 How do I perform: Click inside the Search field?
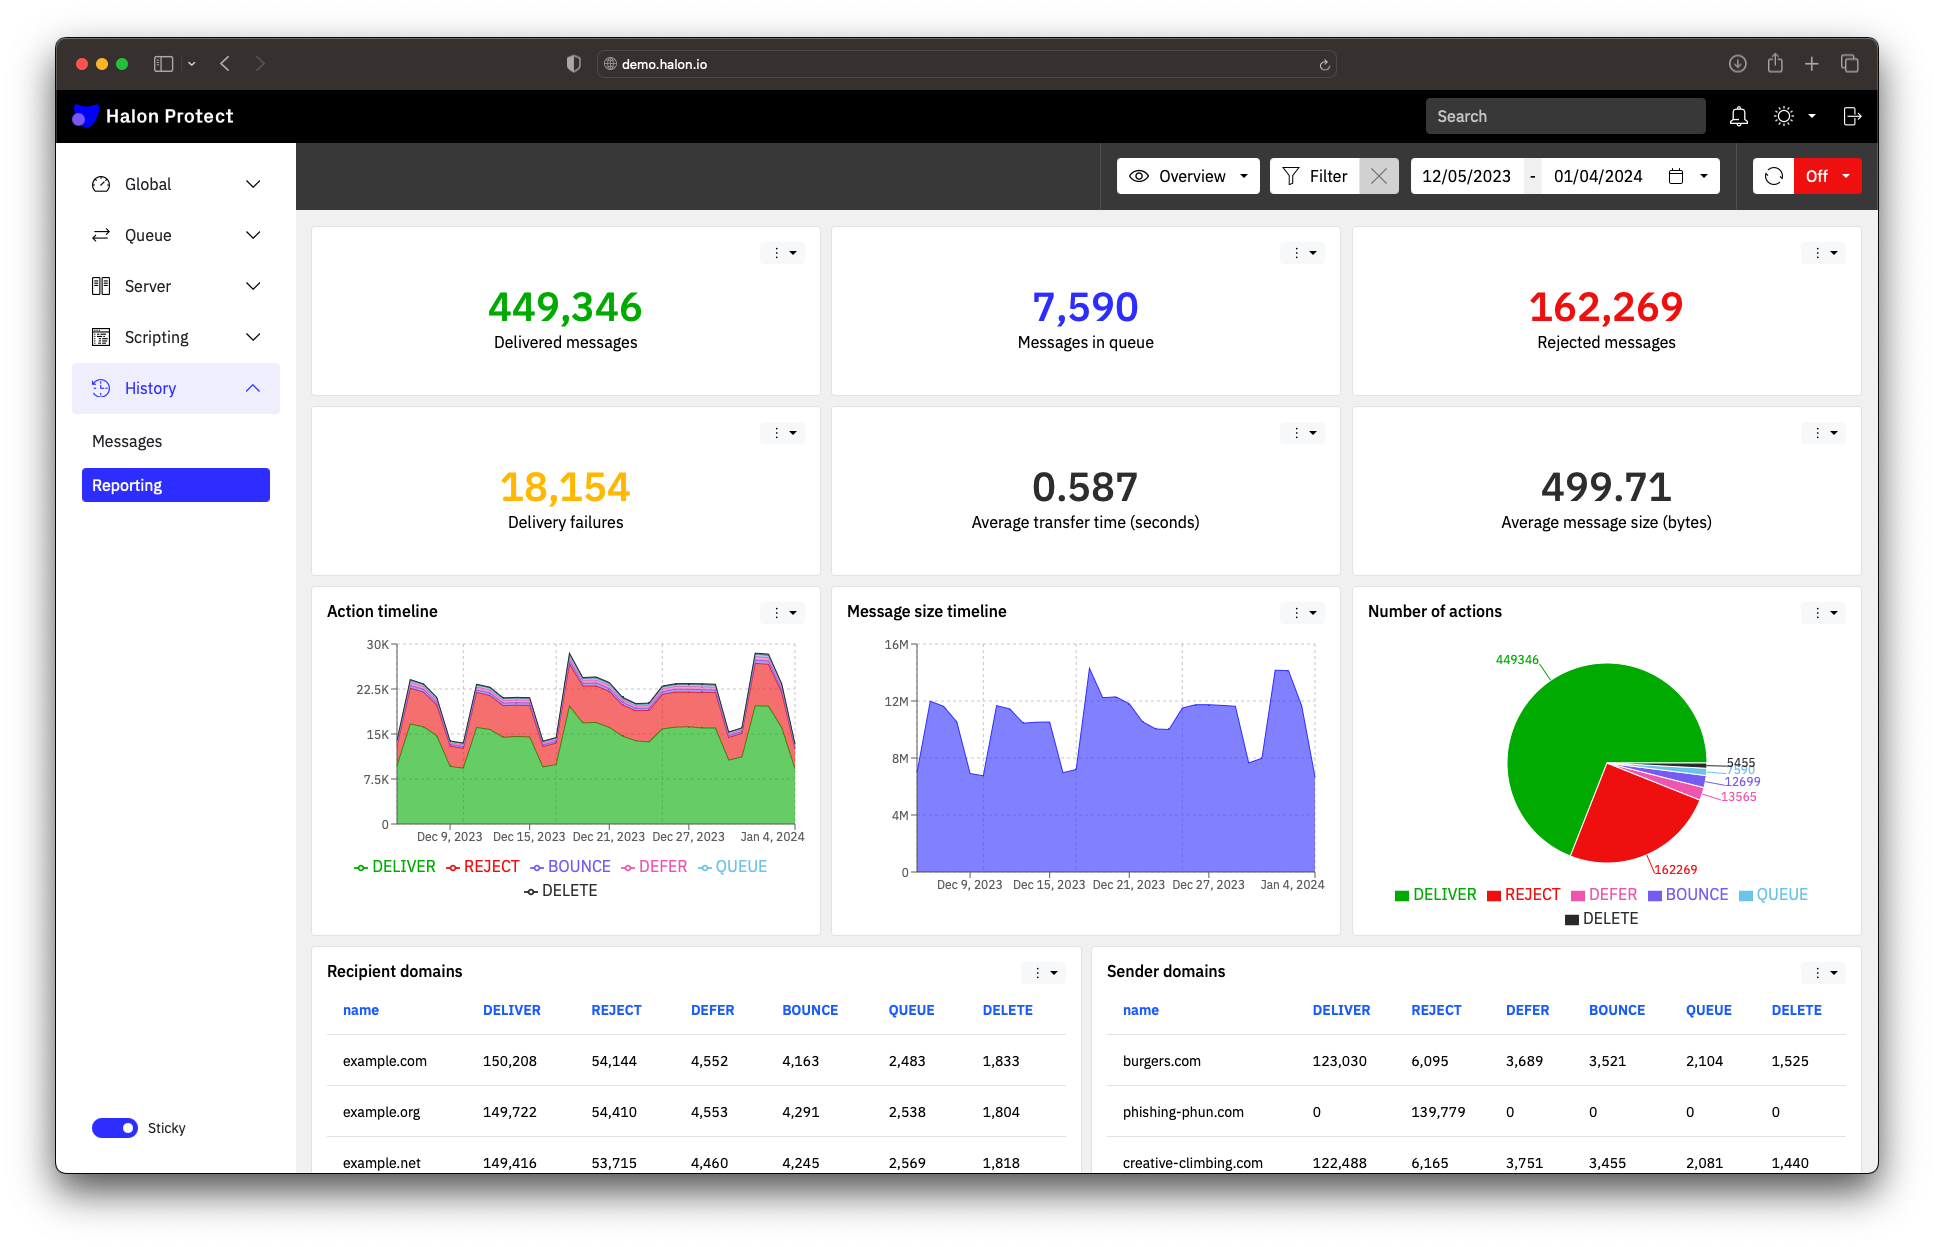(x=1565, y=116)
